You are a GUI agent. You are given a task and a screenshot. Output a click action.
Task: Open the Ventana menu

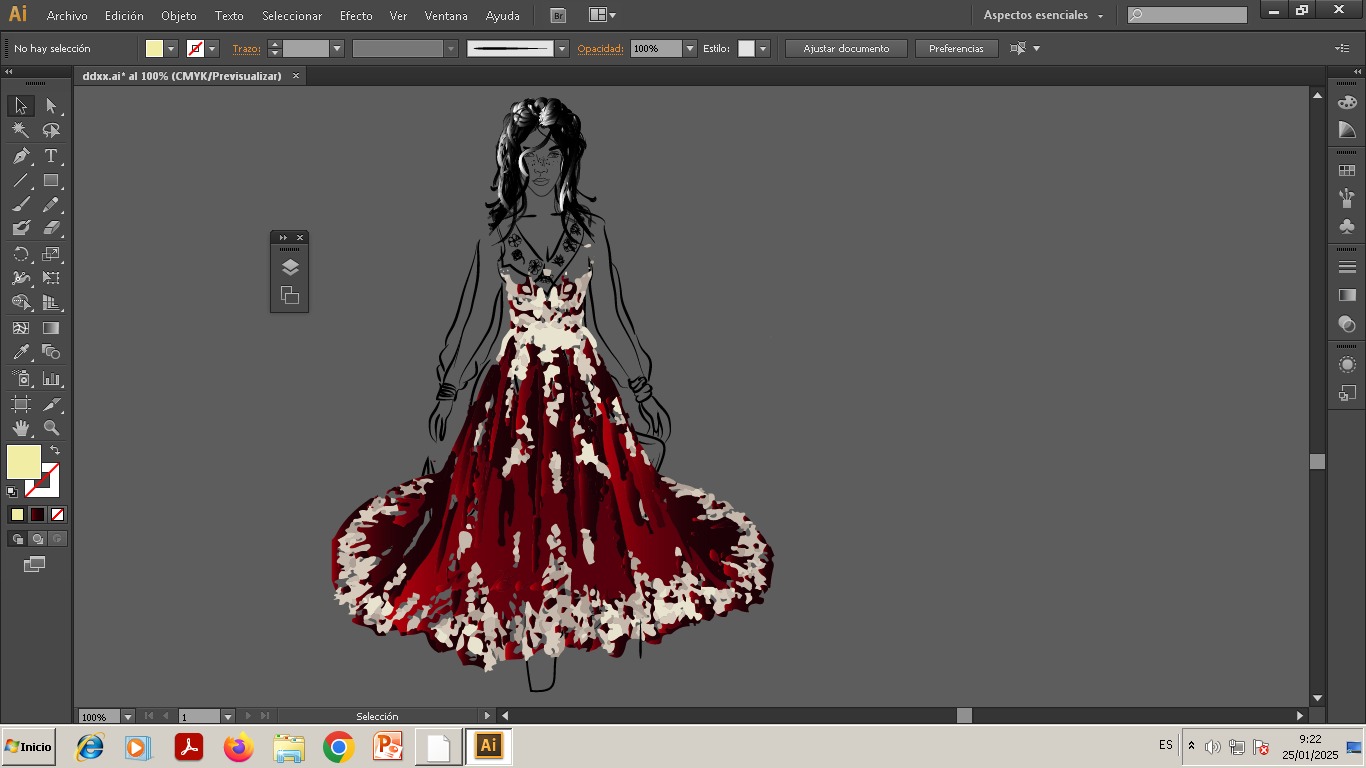point(446,16)
